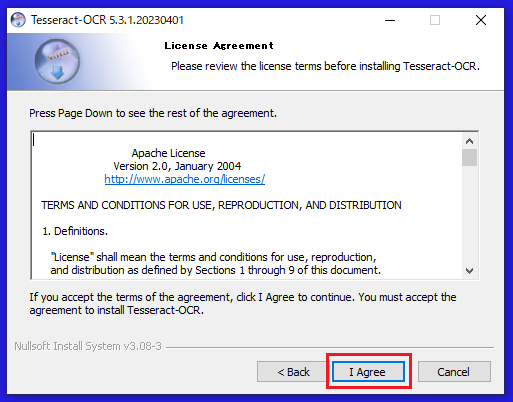Click the Nullsoft Install System label
Image resolution: width=513 pixels, height=402 pixels.
[88, 346]
